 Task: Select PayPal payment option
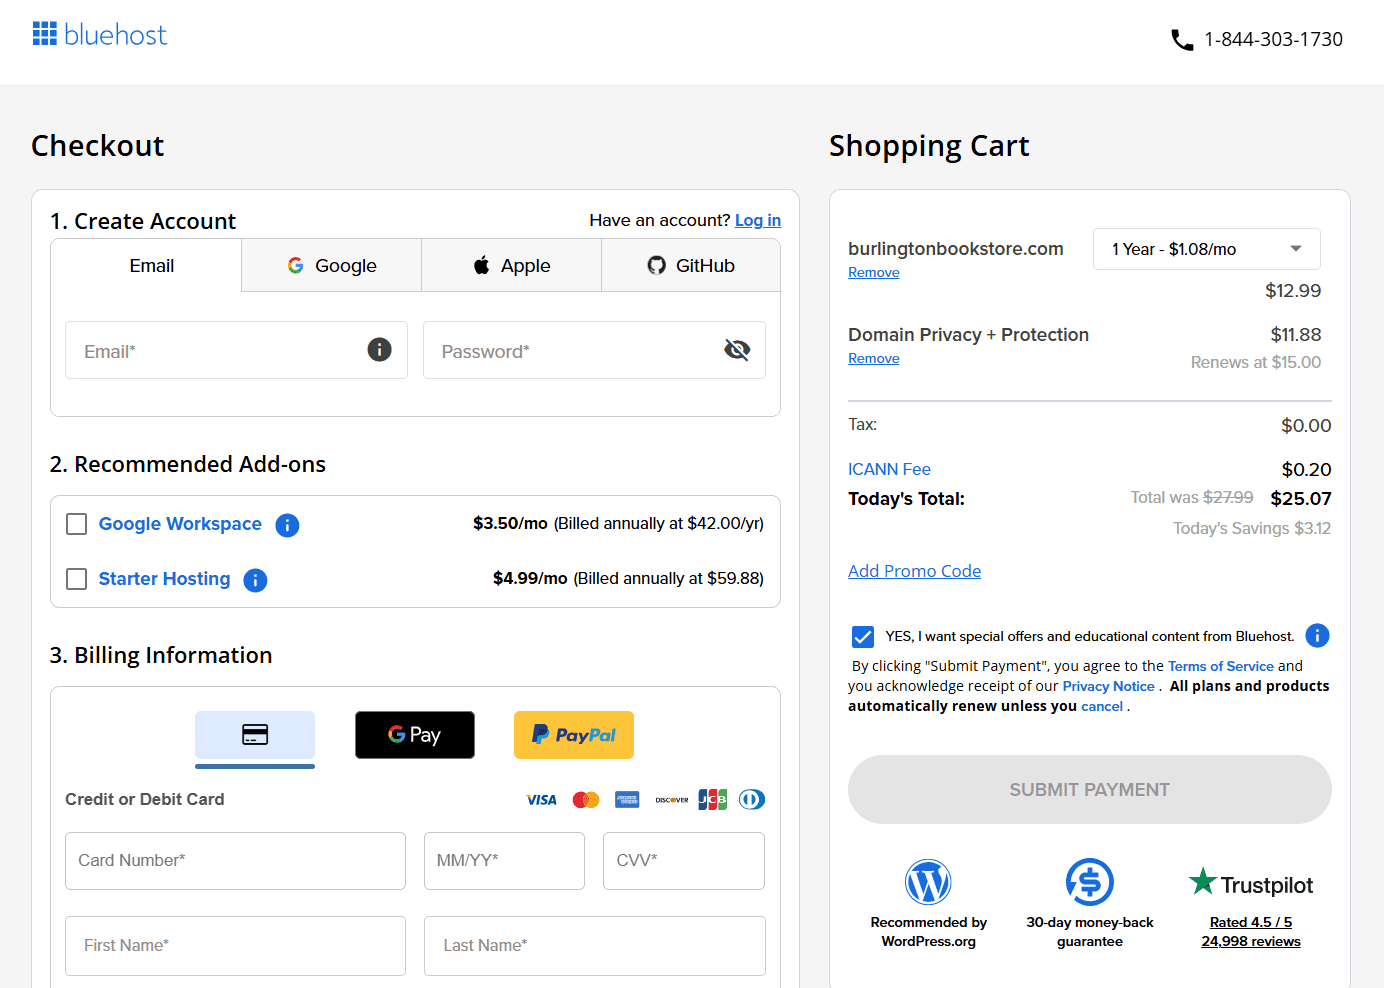click(573, 734)
